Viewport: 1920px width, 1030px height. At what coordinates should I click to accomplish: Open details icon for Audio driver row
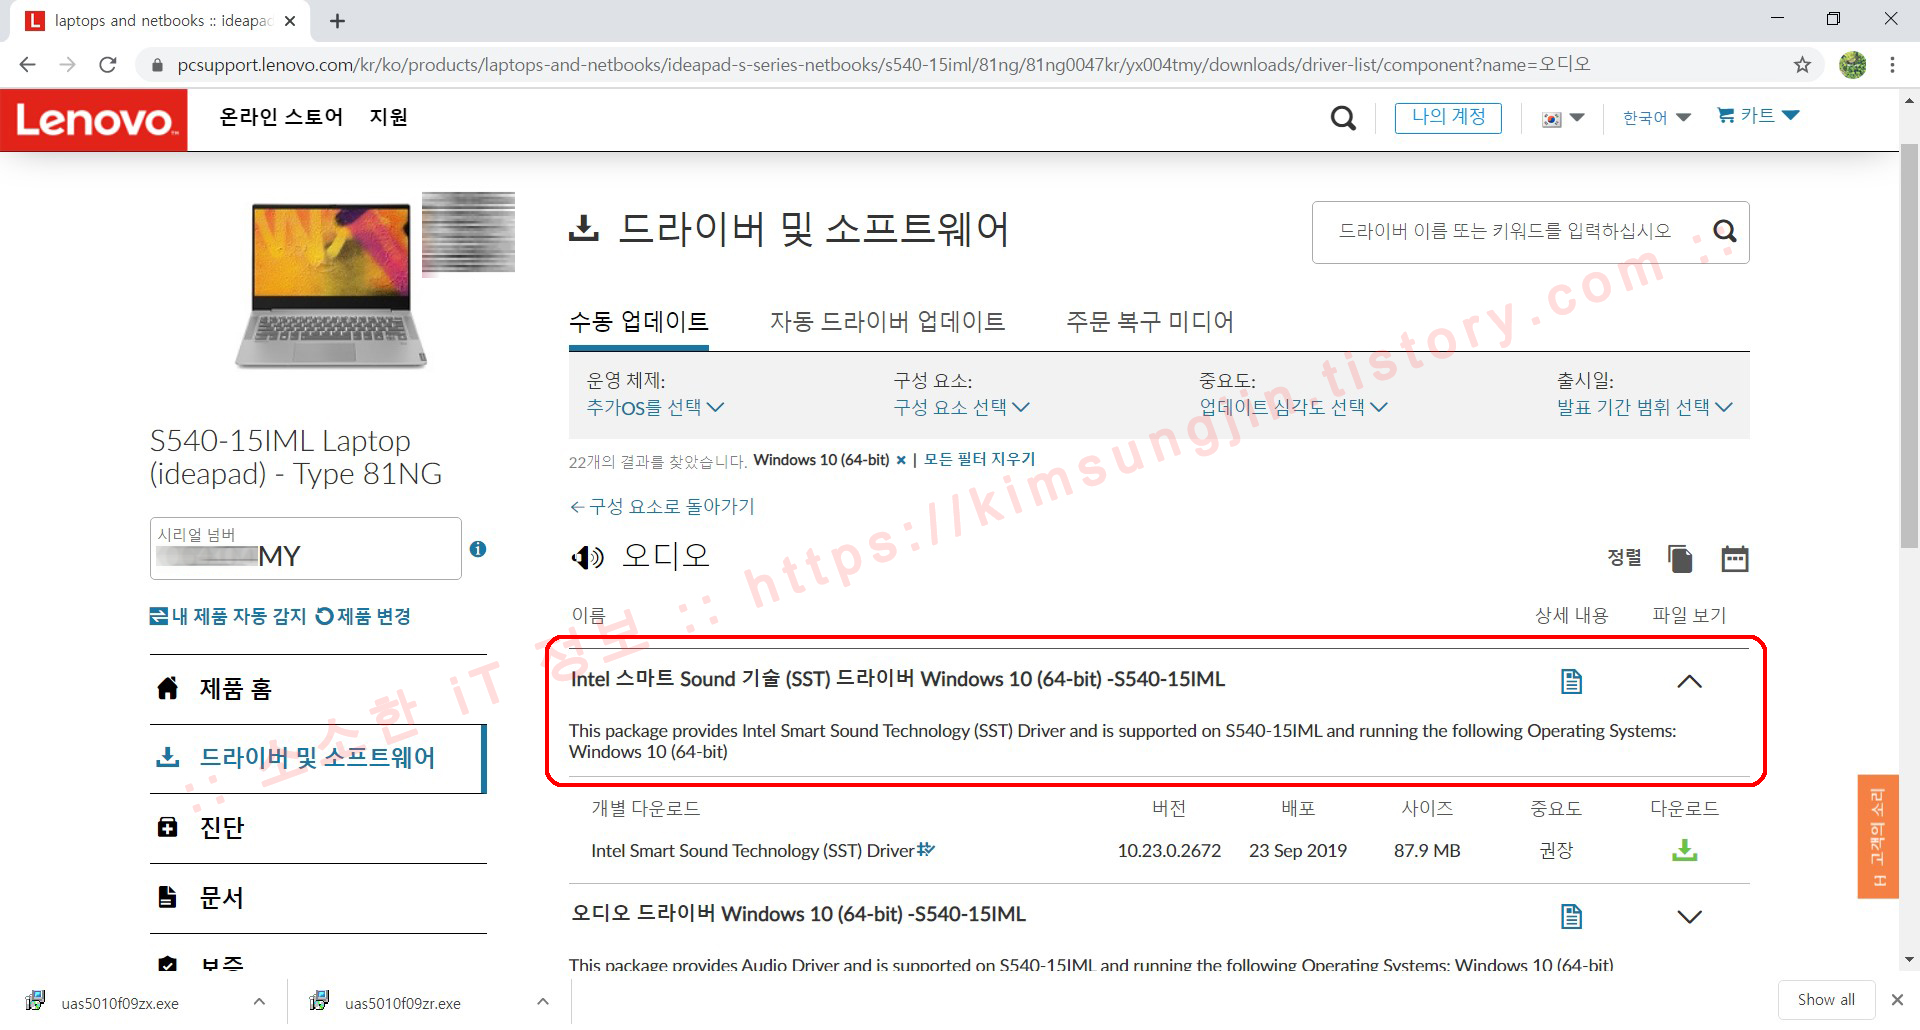[1571, 916]
